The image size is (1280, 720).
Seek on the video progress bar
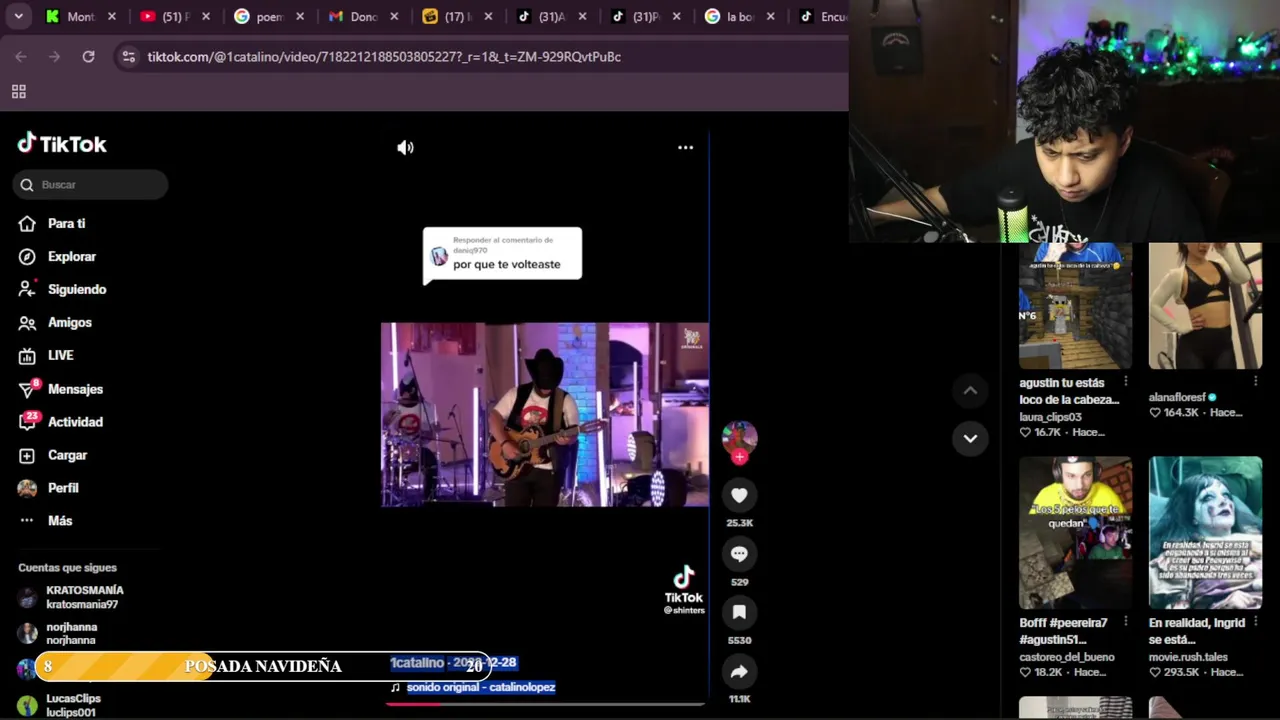(545, 704)
